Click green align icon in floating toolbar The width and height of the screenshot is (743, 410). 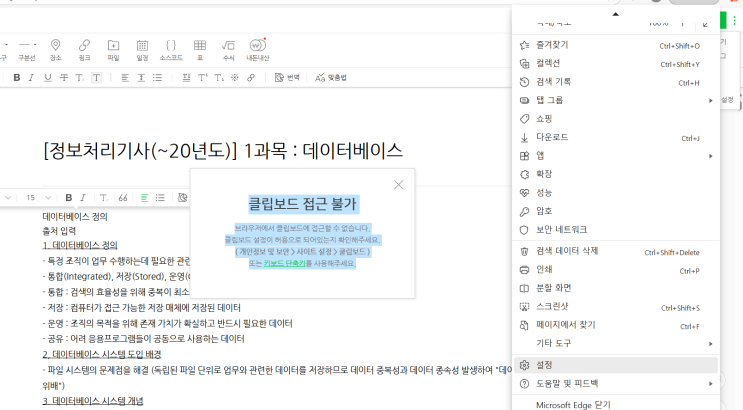coord(145,198)
